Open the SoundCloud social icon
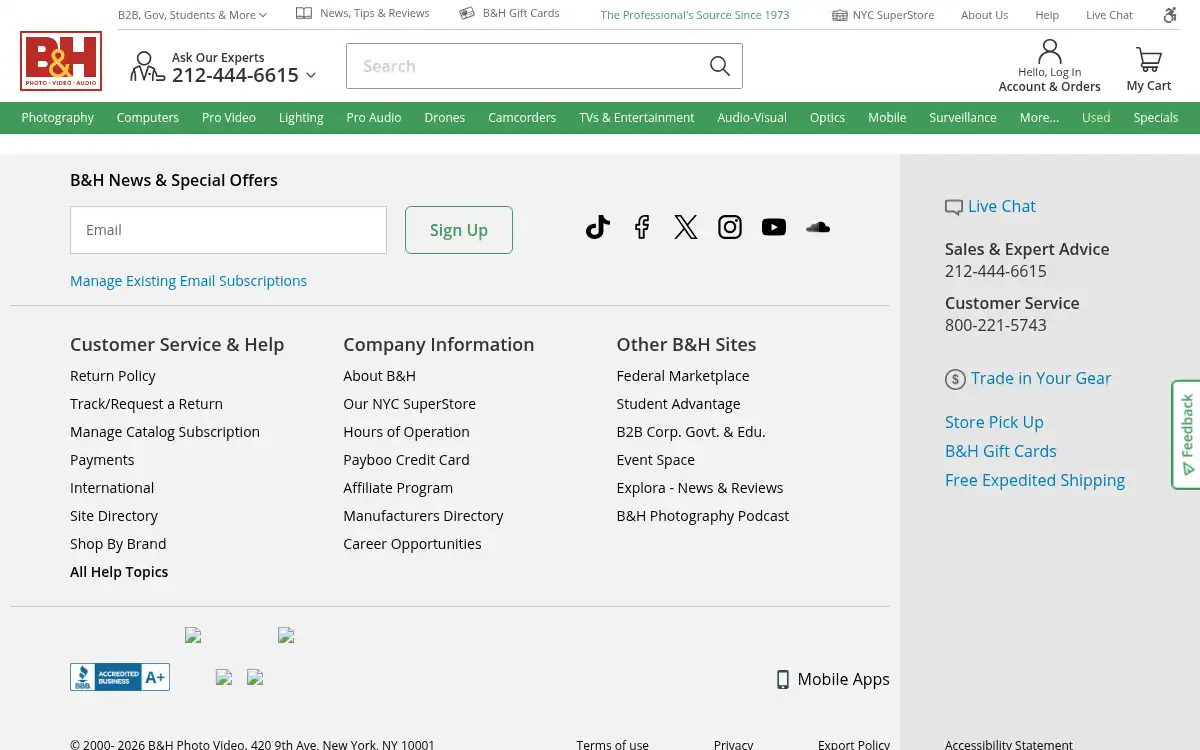Viewport: 1200px width, 750px height. point(818,227)
